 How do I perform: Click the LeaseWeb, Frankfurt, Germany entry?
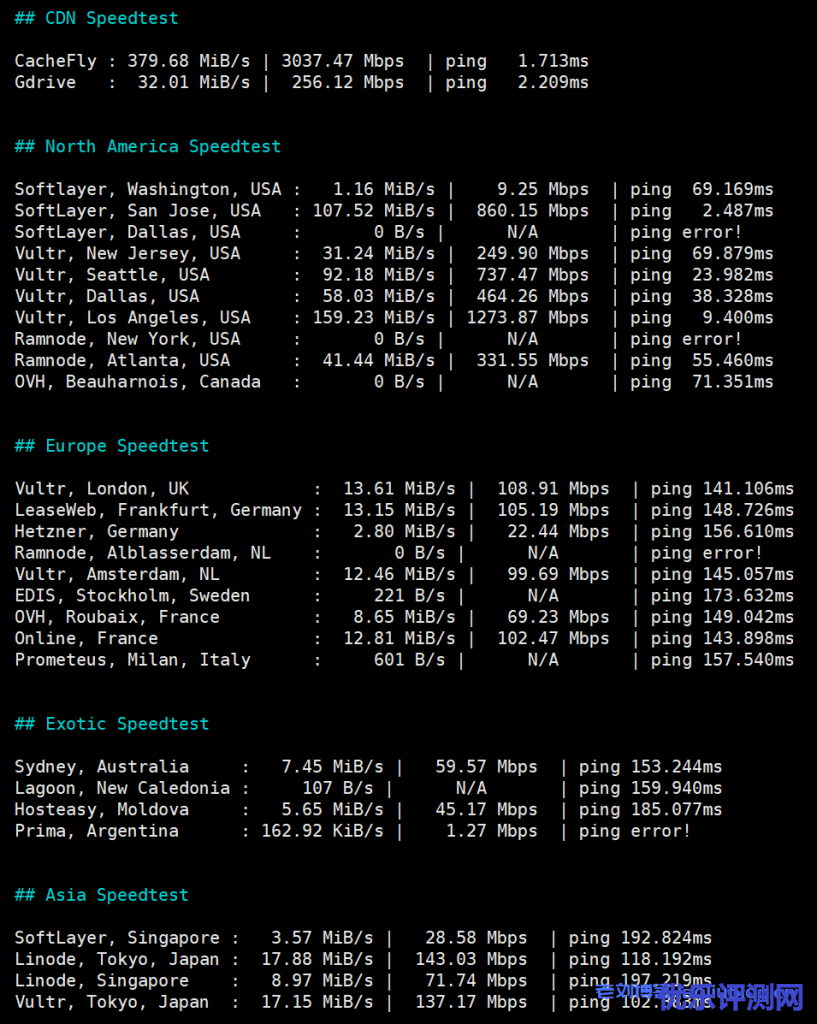pyautogui.click(x=158, y=510)
